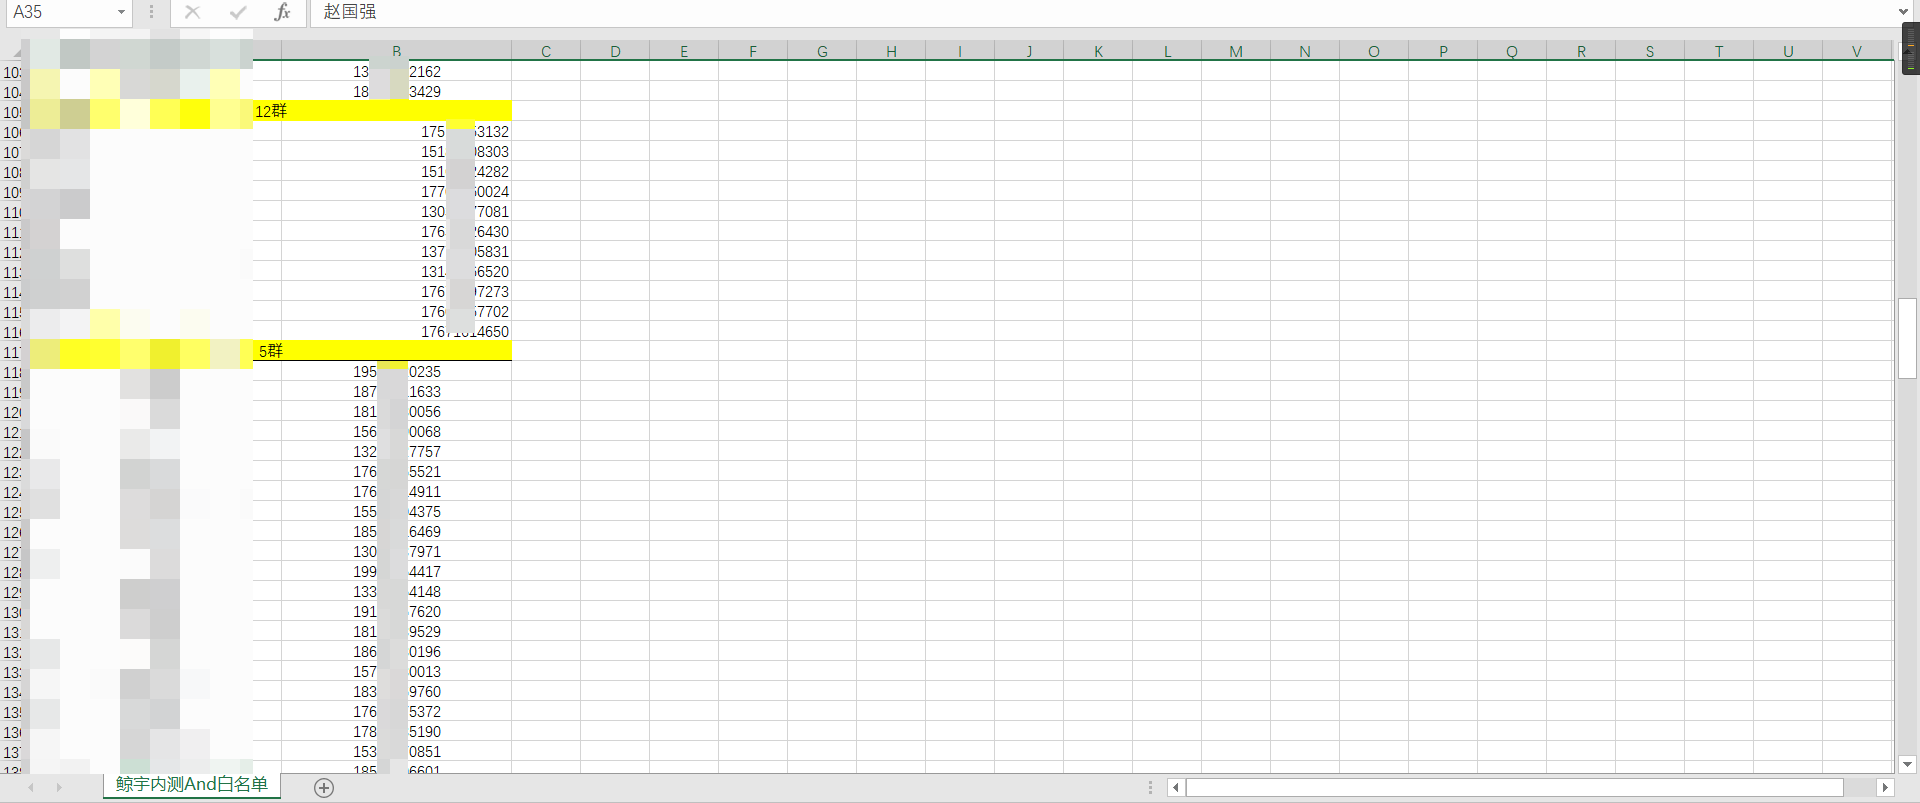Select the yellow 12群 cell

[x=380, y=111]
